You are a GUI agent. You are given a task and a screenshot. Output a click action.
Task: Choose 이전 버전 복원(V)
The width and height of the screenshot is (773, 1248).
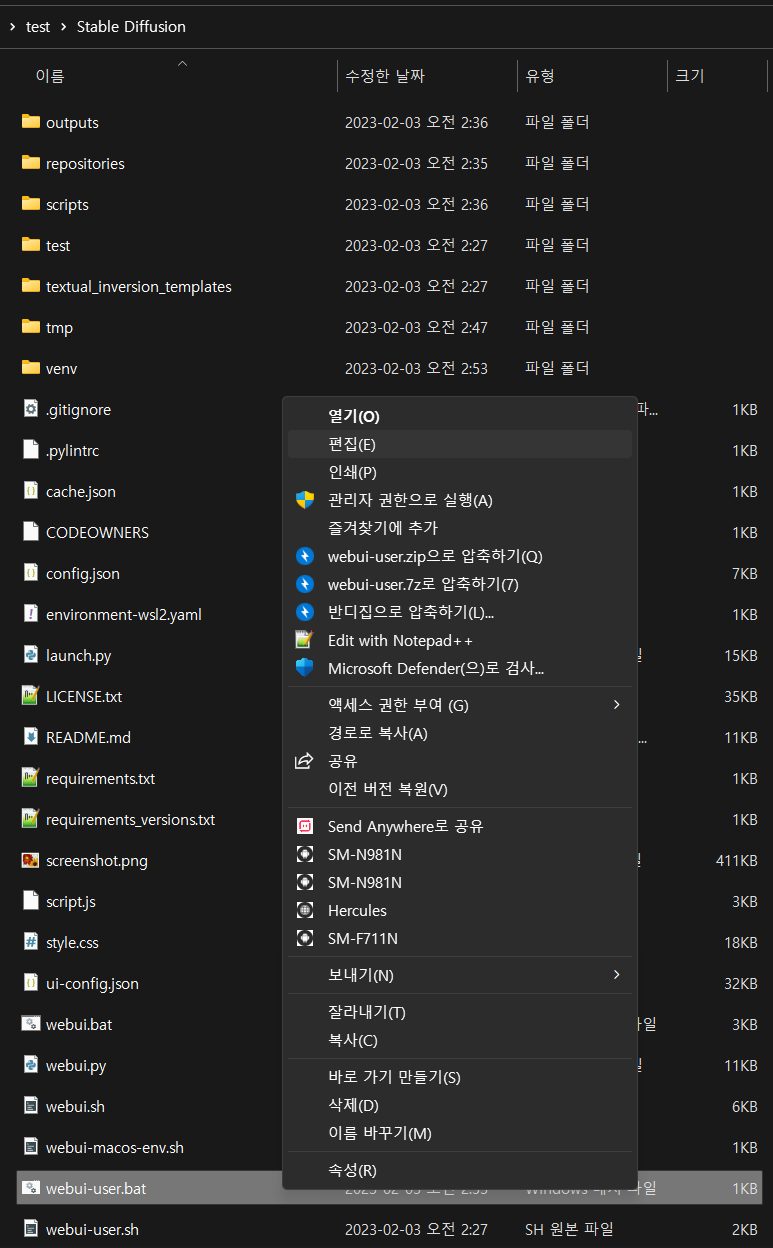(460, 789)
